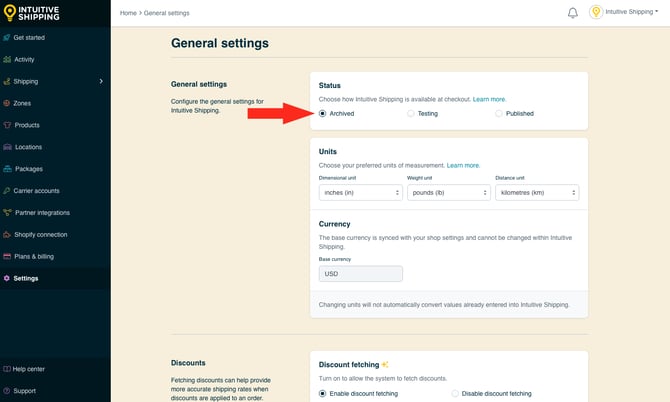Click the Locations warehouse icon

(x=7, y=147)
